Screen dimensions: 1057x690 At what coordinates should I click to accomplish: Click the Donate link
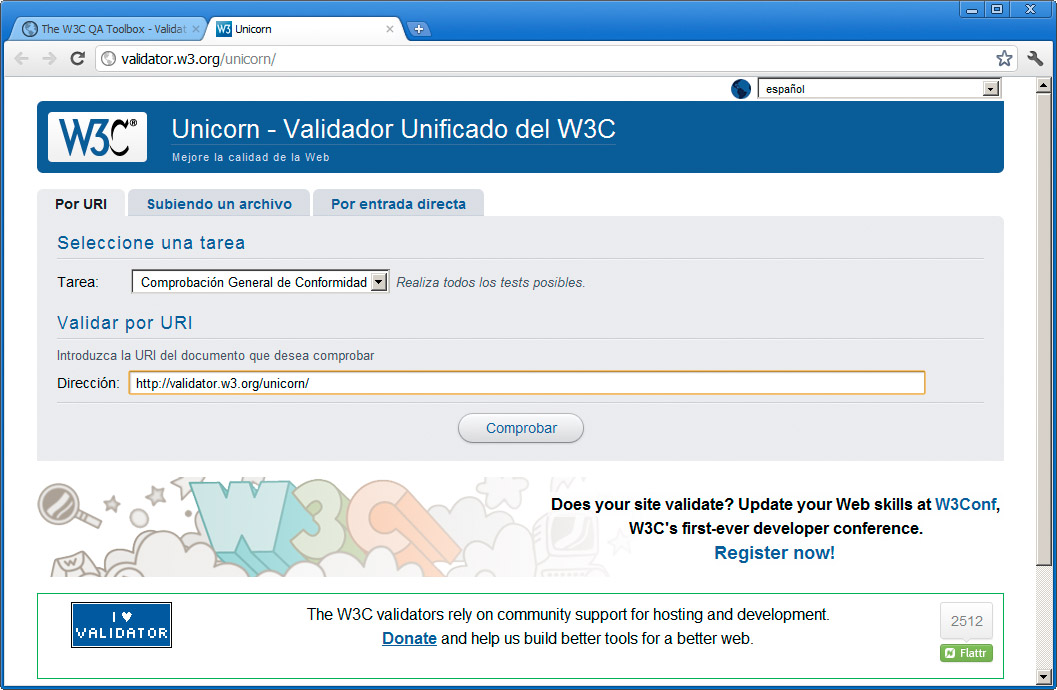(x=409, y=638)
